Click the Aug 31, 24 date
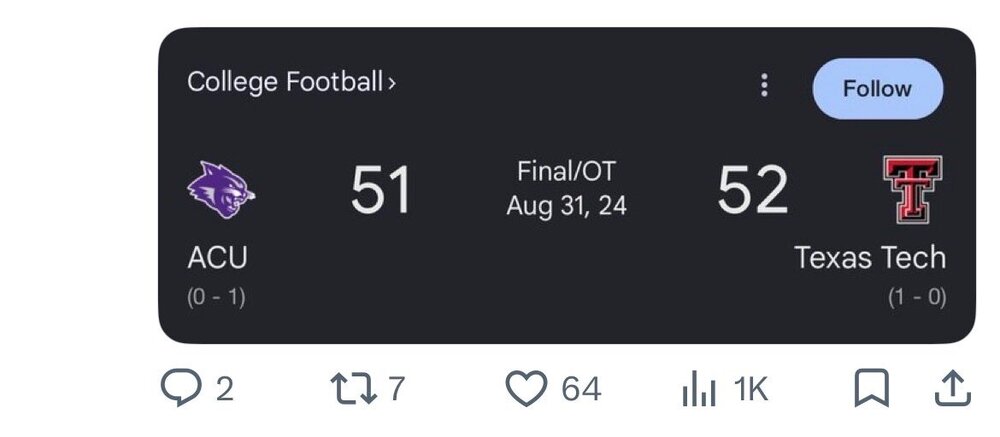The image size is (1000, 437). (566, 206)
